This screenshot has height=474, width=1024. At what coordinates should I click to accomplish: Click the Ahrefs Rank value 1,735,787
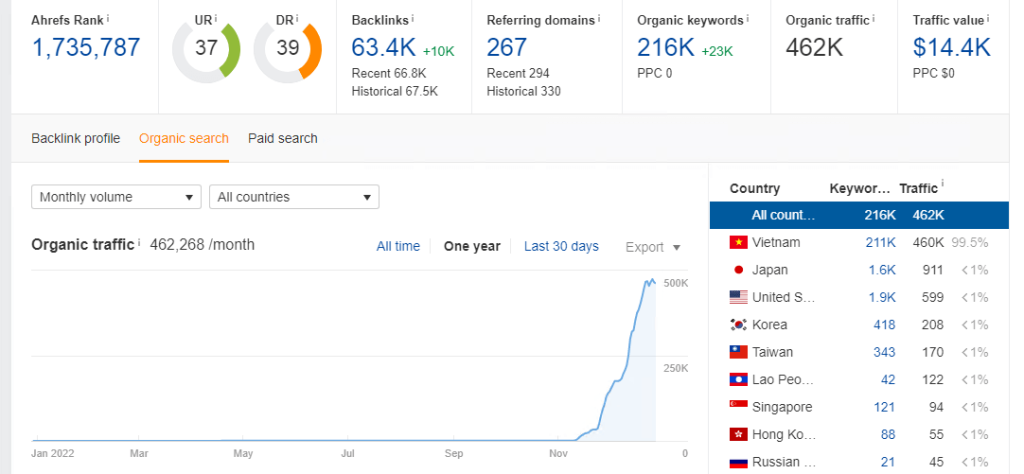coord(86,48)
